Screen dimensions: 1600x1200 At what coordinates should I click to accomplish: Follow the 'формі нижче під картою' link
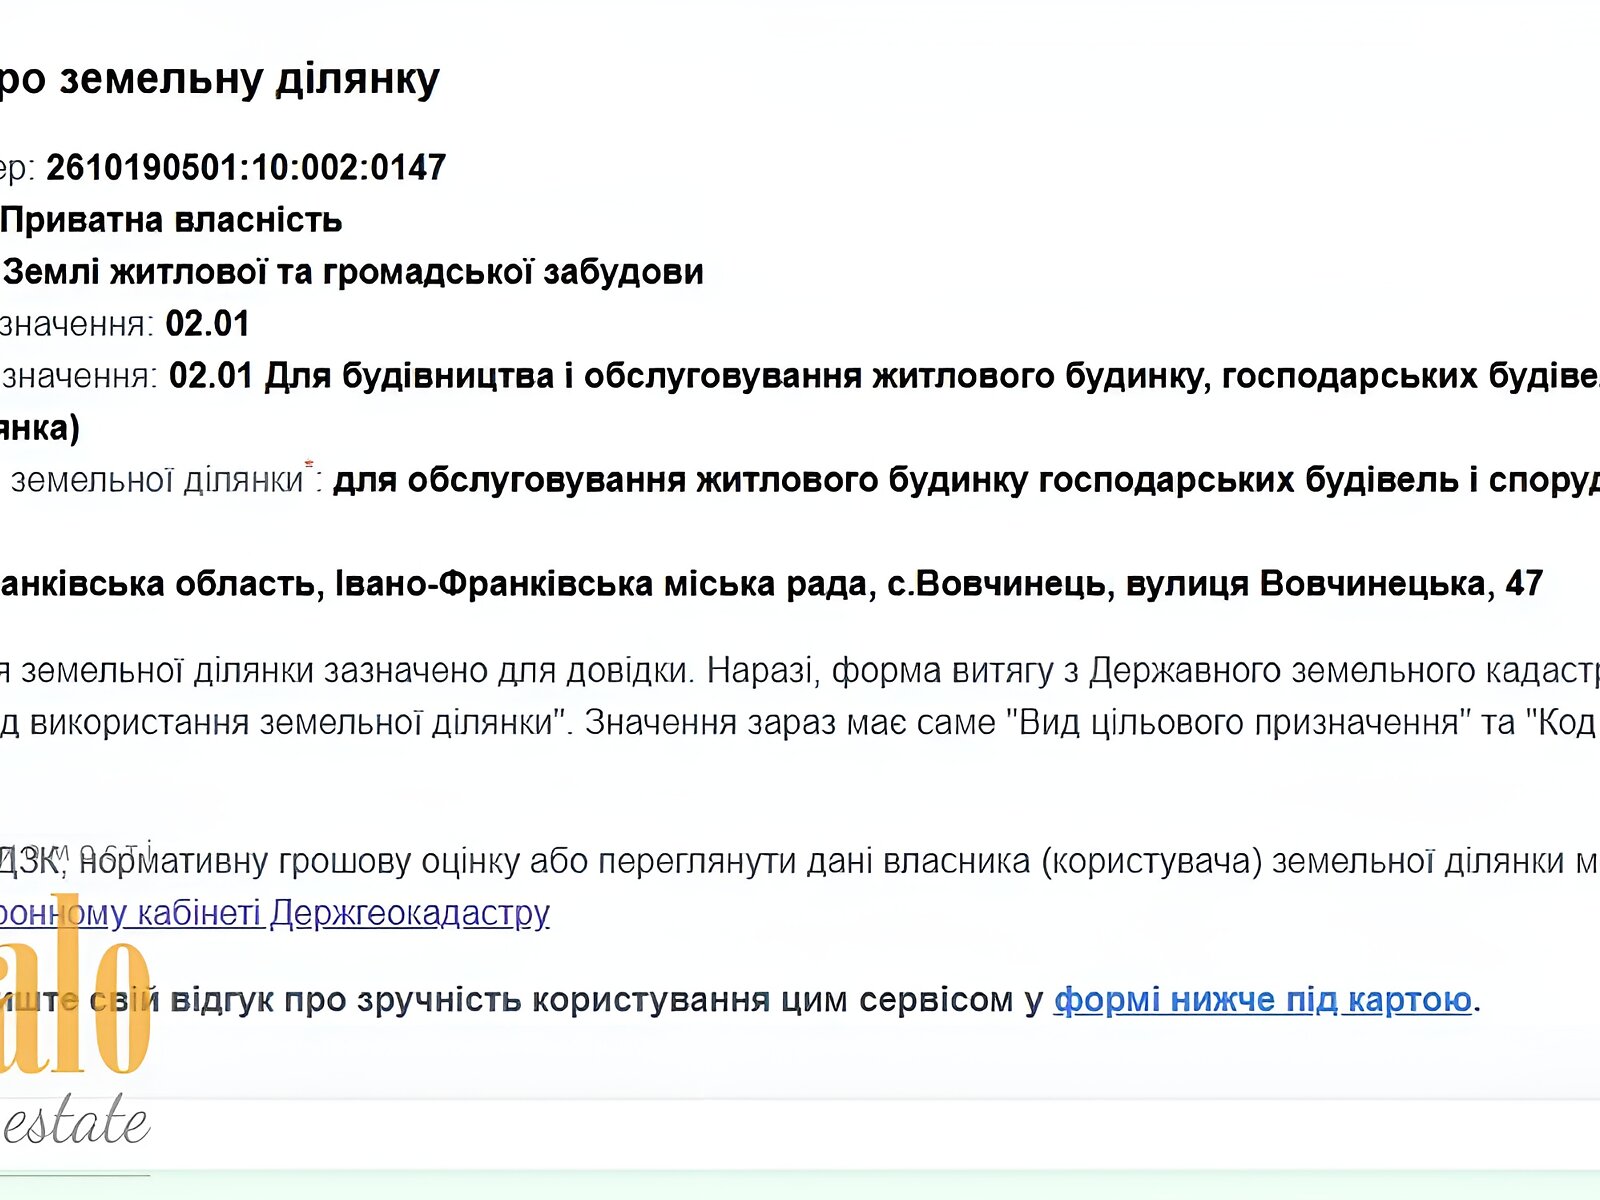pos(1263,999)
